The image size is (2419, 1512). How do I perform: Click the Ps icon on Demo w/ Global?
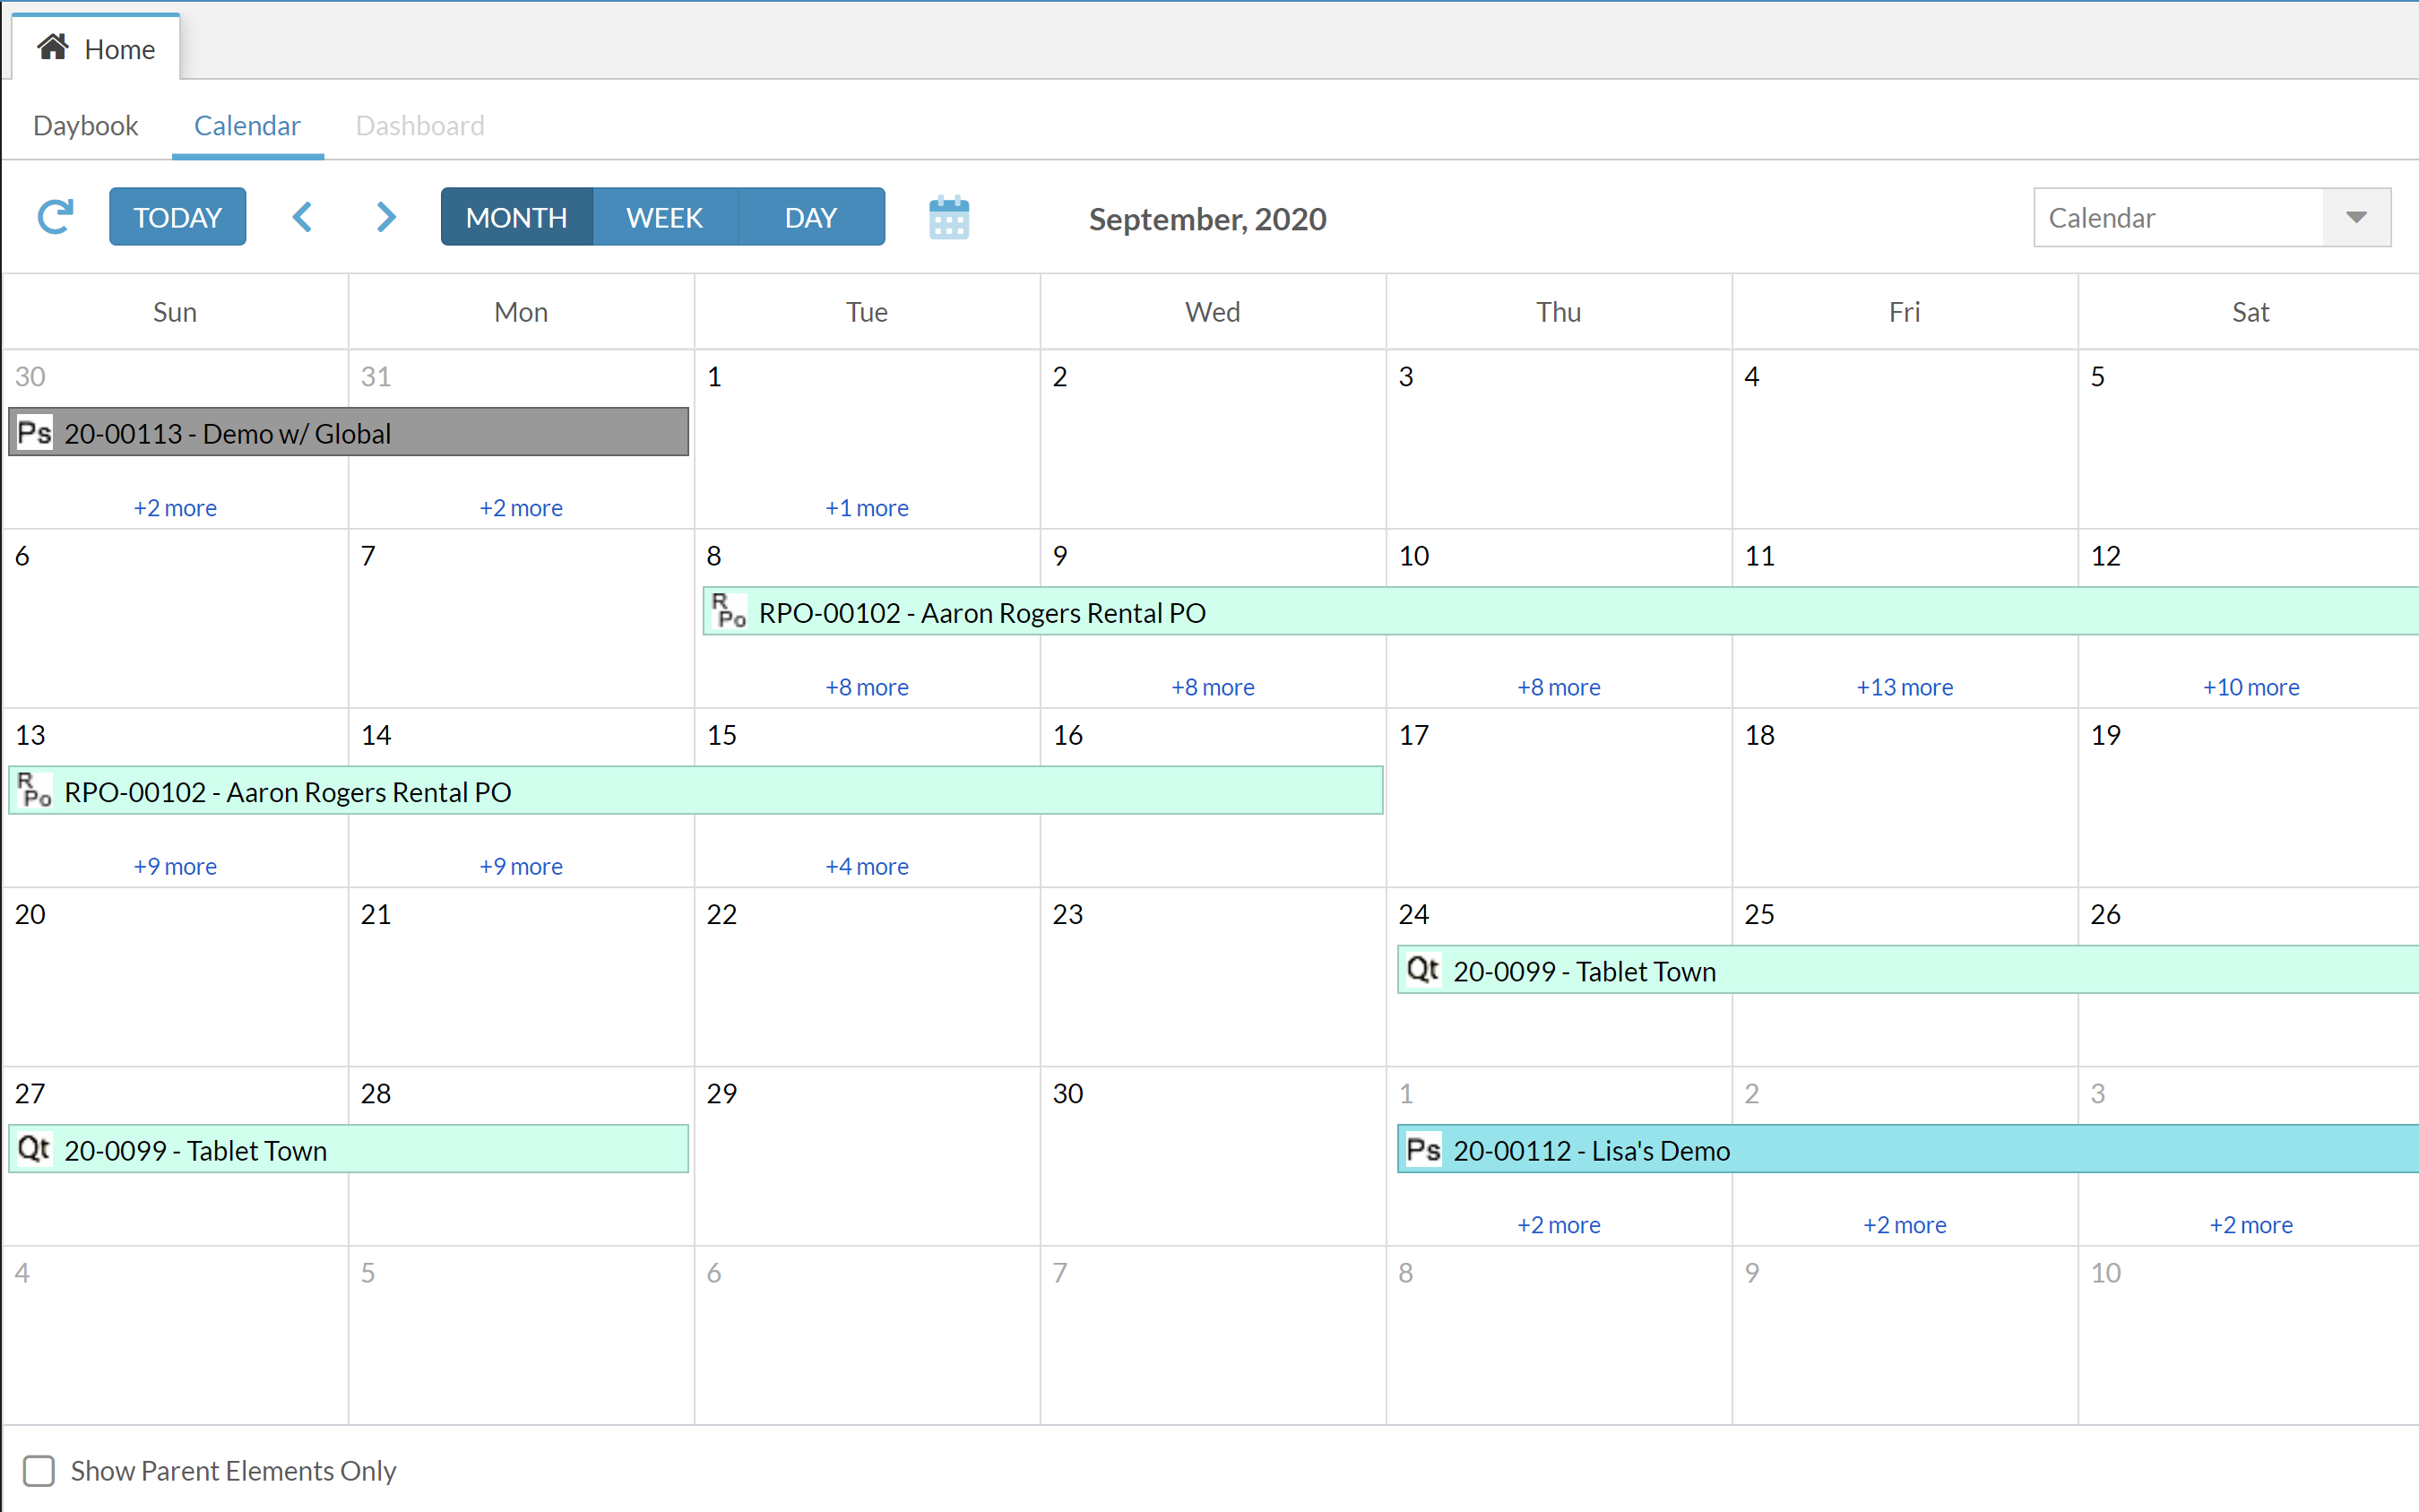(34, 433)
